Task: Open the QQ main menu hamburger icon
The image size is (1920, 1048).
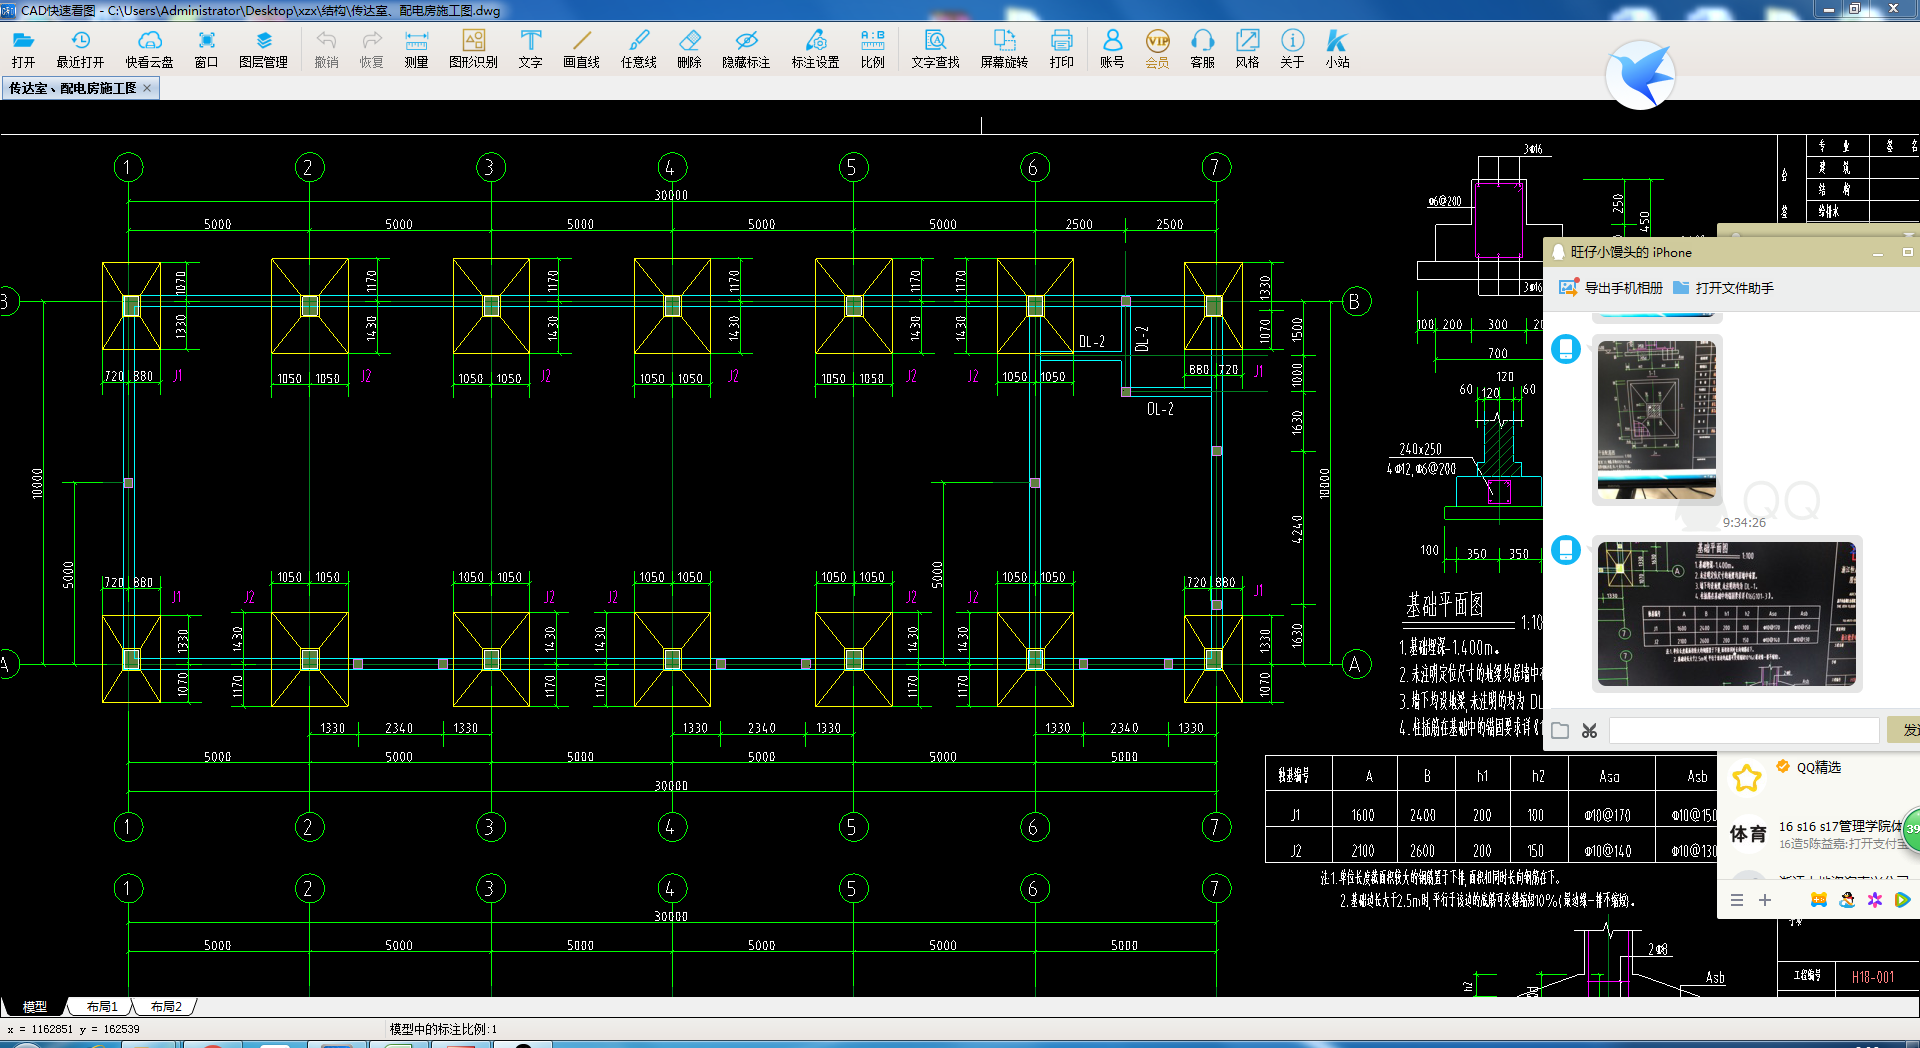Action: pyautogui.click(x=1737, y=900)
